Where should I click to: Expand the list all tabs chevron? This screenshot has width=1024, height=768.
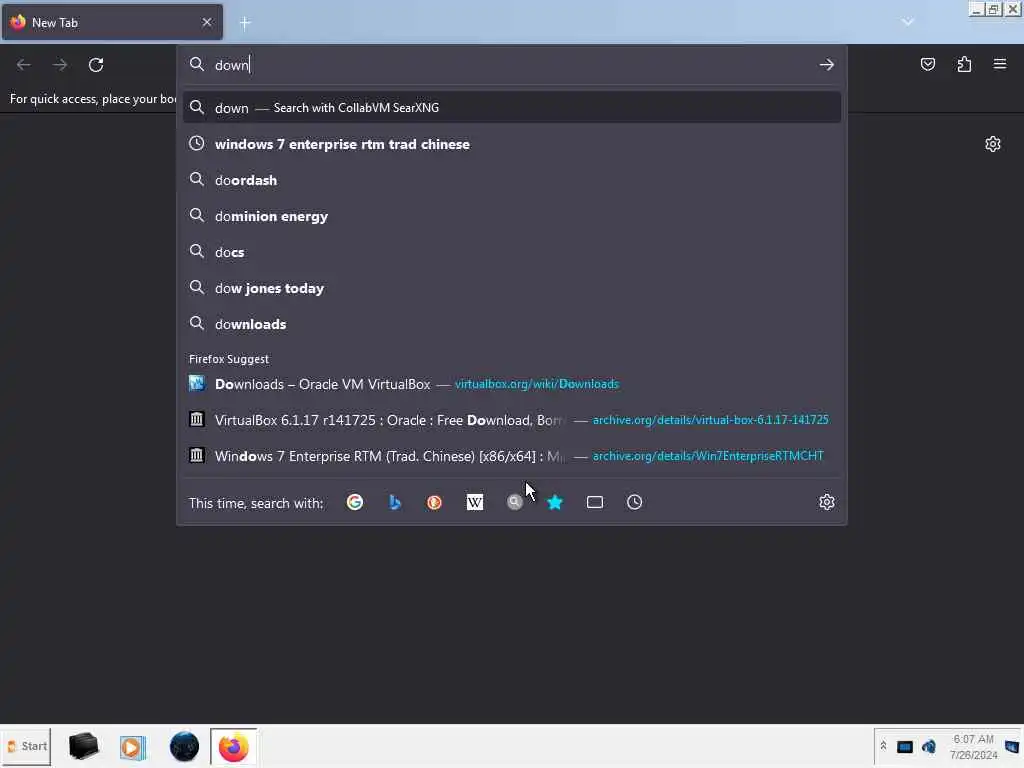click(x=908, y=22)
